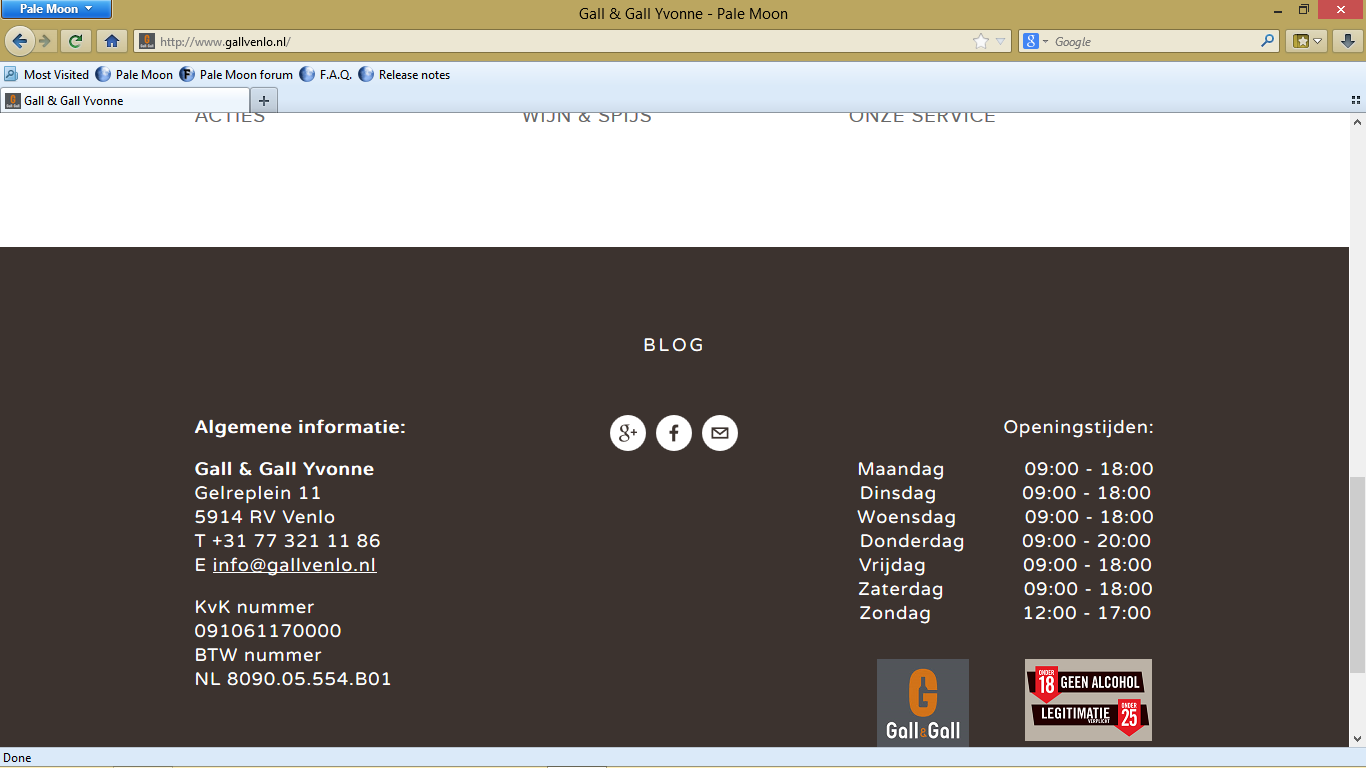Click the scrollbar up arrow
Screen dimensions: 1366x768
[x=1357, y=121]
